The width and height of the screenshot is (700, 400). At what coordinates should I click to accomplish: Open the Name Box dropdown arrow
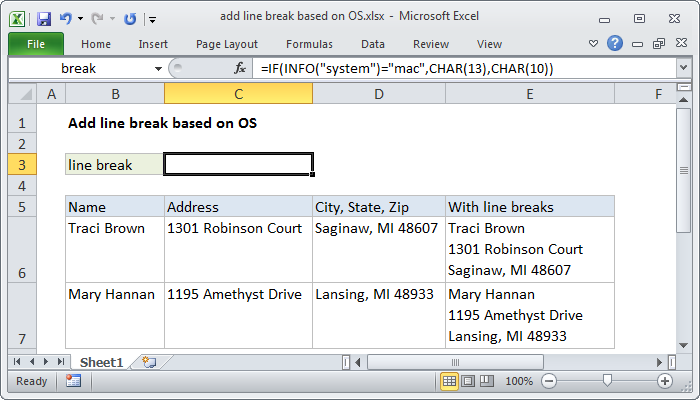coord(157,68)
